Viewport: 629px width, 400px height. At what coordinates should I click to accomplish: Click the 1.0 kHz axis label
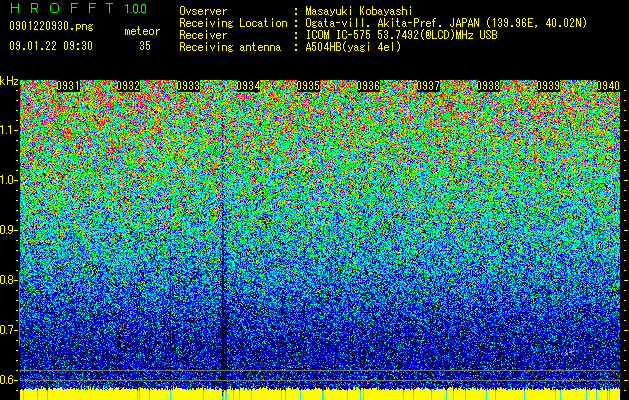(x=8, y=180)
